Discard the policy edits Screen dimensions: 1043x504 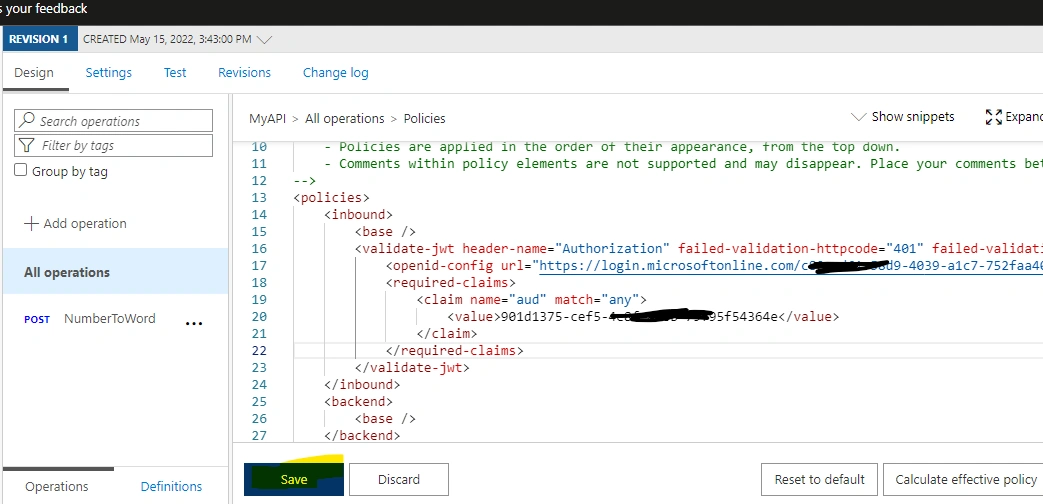pos(398,479)
